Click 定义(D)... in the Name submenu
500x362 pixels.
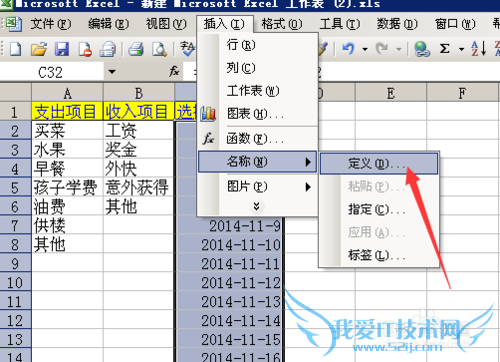pos(379,164)
